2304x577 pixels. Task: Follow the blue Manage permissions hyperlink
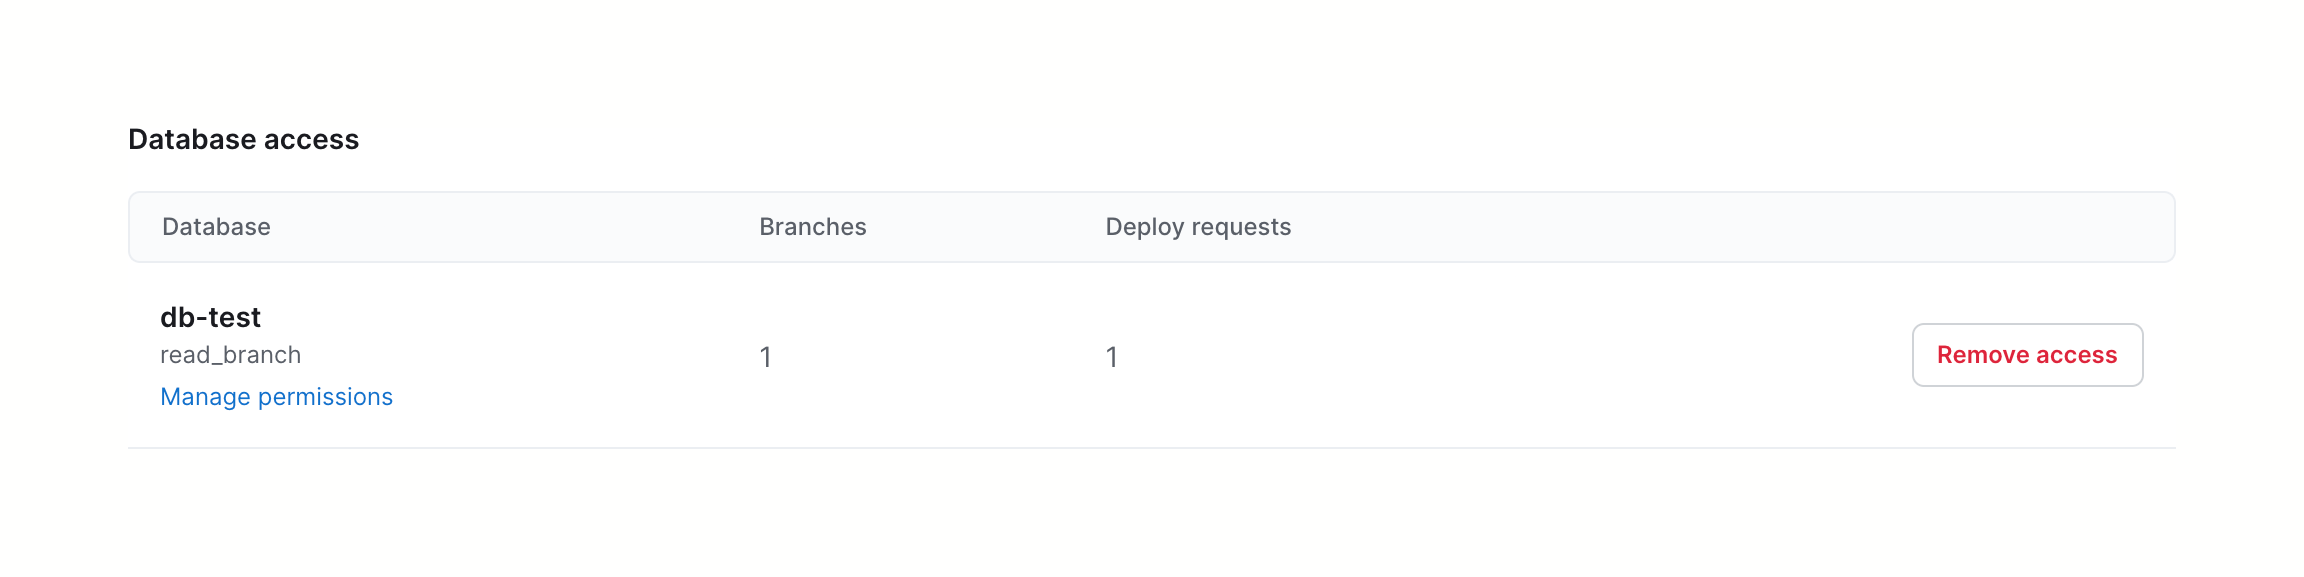pos(276,397)
